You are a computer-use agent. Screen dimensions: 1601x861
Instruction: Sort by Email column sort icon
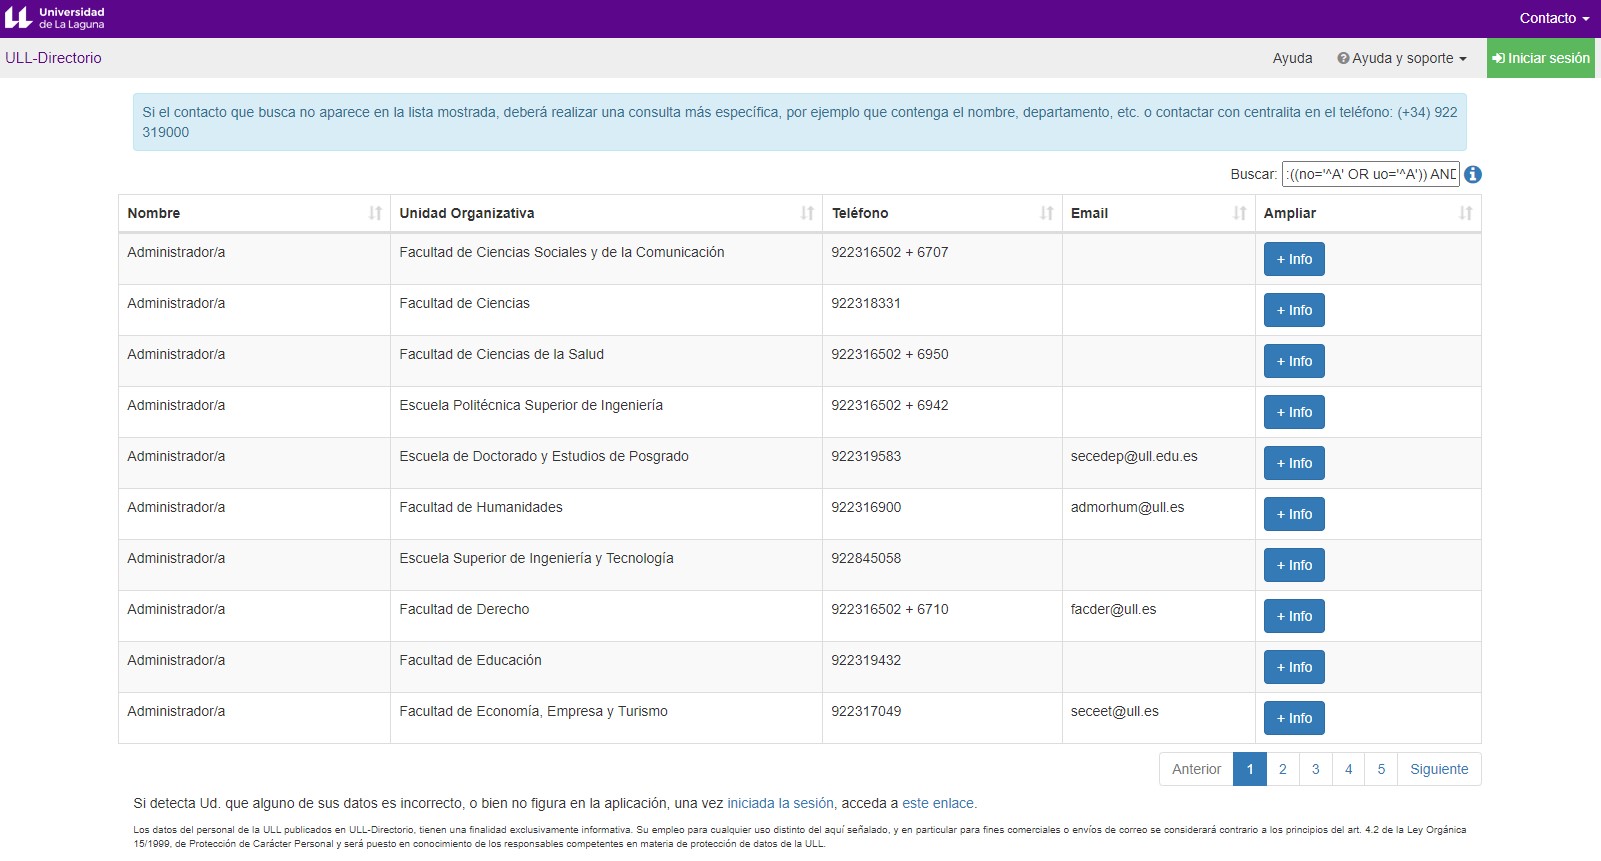coord(1239,213)
